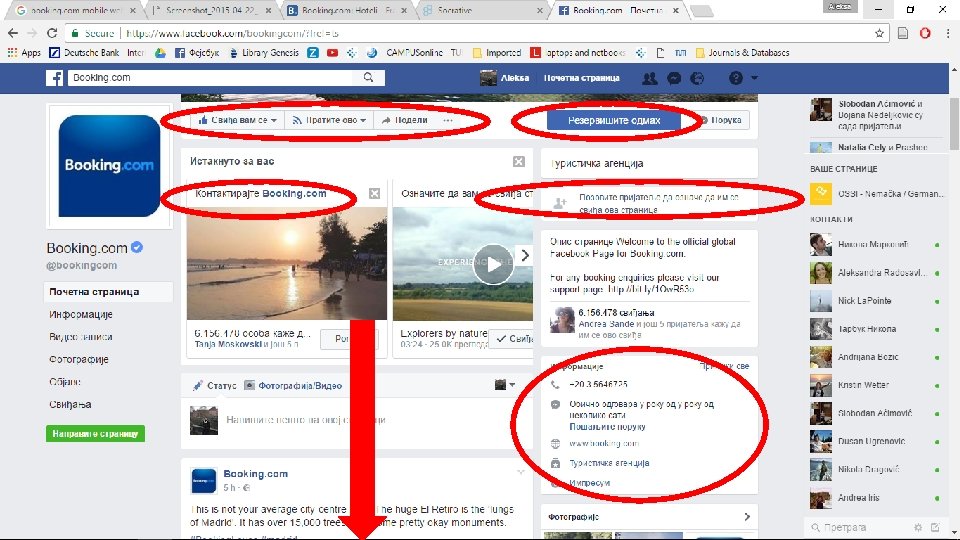The image size is (960, 540).
Task: Switch to the Socrative browser tab
Action: point(484,10)
